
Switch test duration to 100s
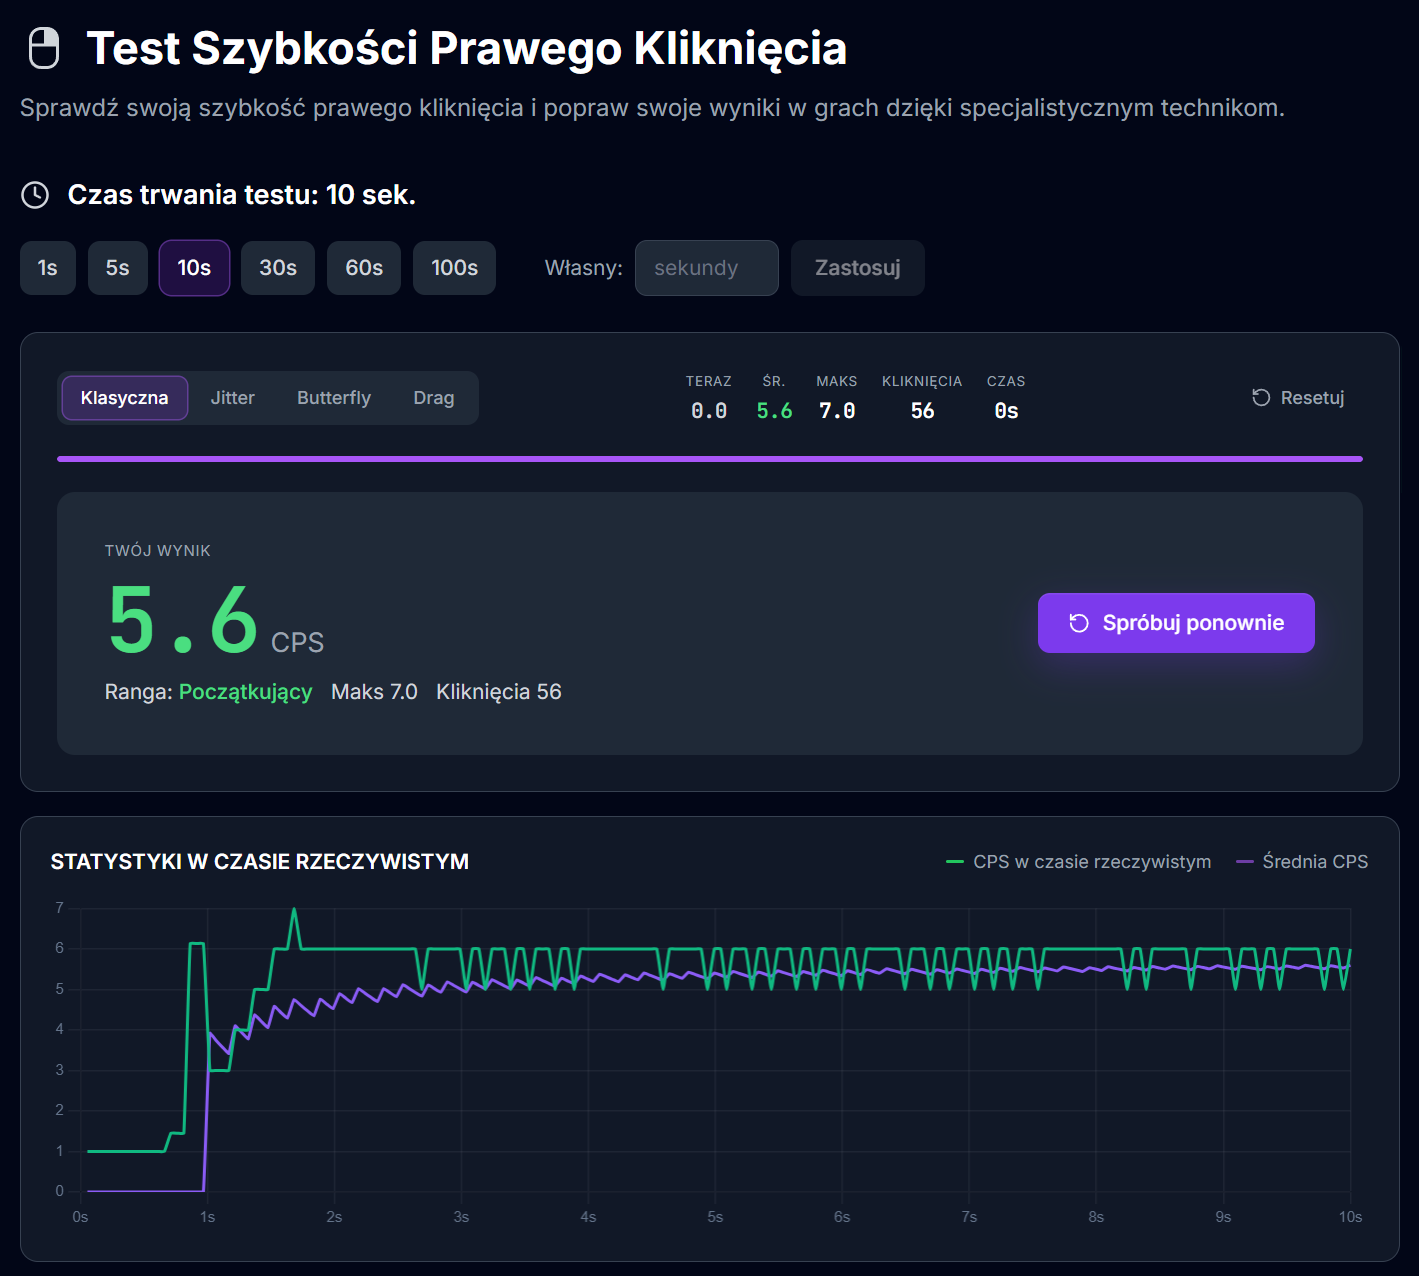[455, 268]
